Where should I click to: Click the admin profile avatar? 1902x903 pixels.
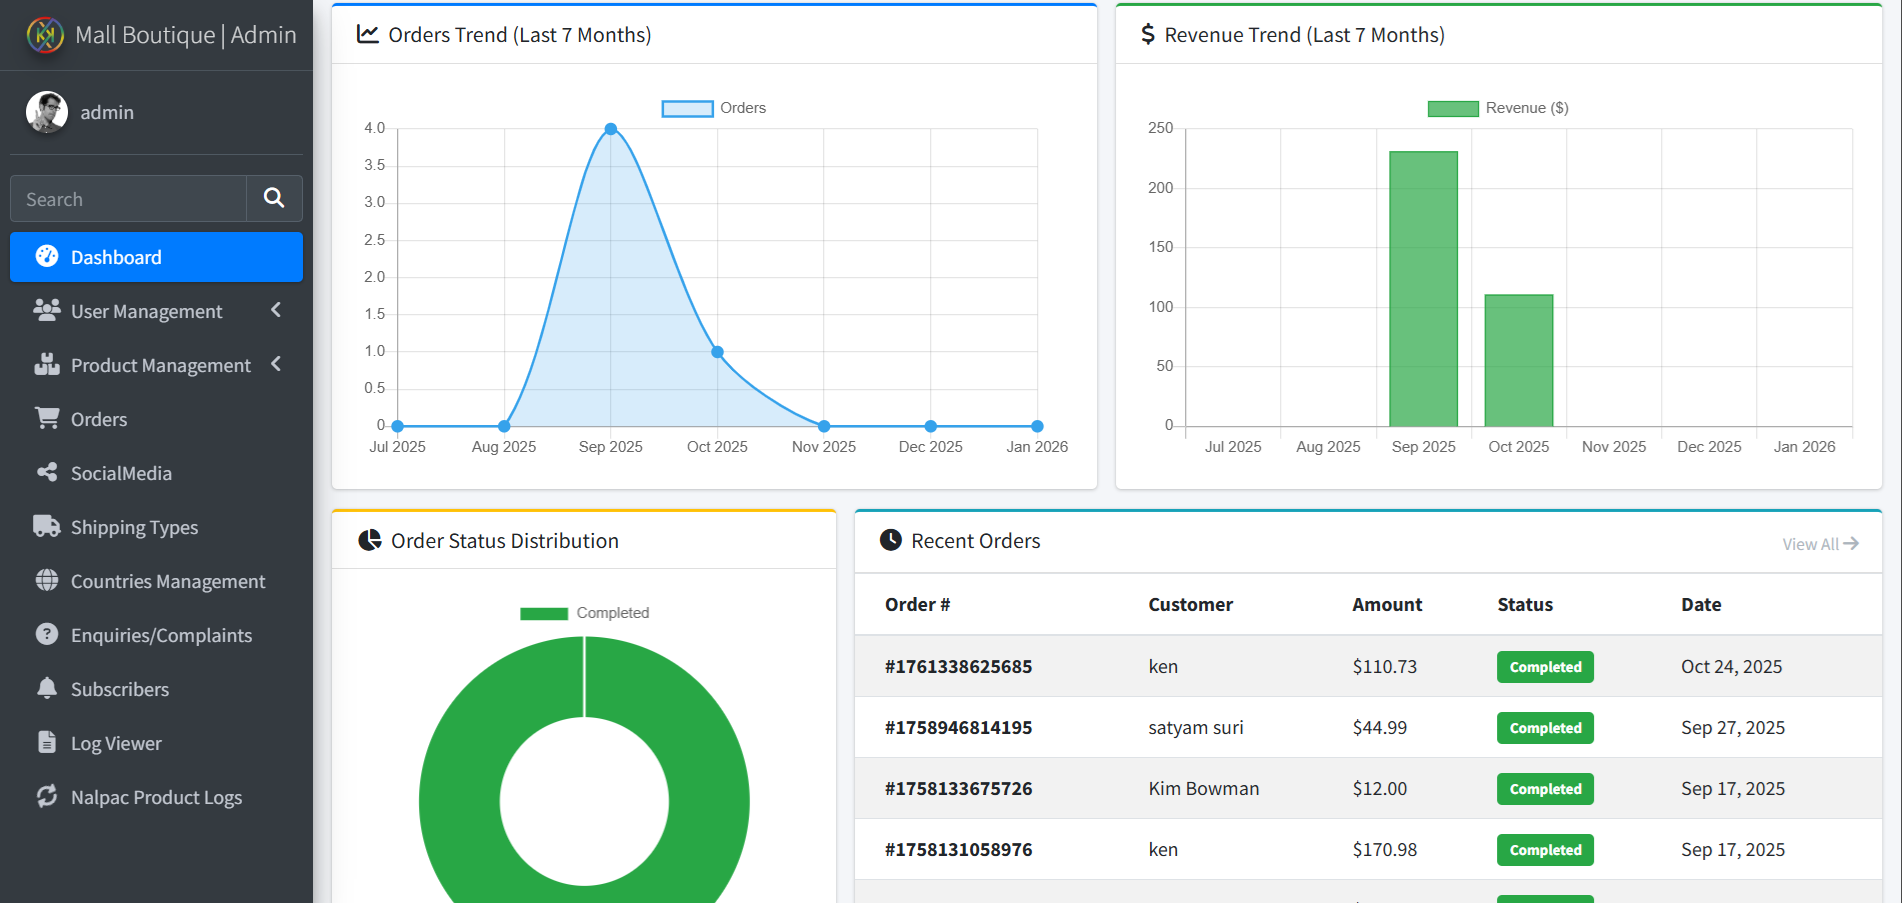pos(46,112)
